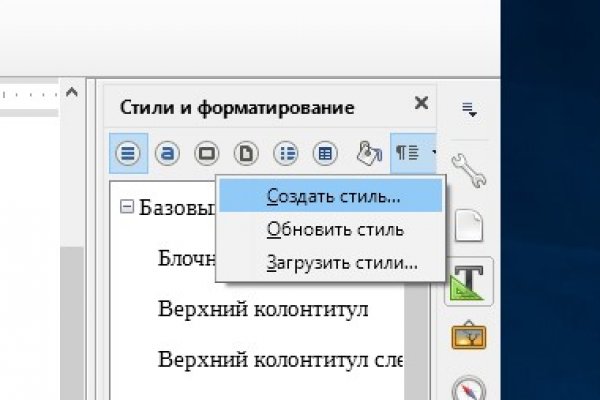600x400 pixels.
Task: Choose 'Создать стиль...' menu entry
Action: [331, 196]
